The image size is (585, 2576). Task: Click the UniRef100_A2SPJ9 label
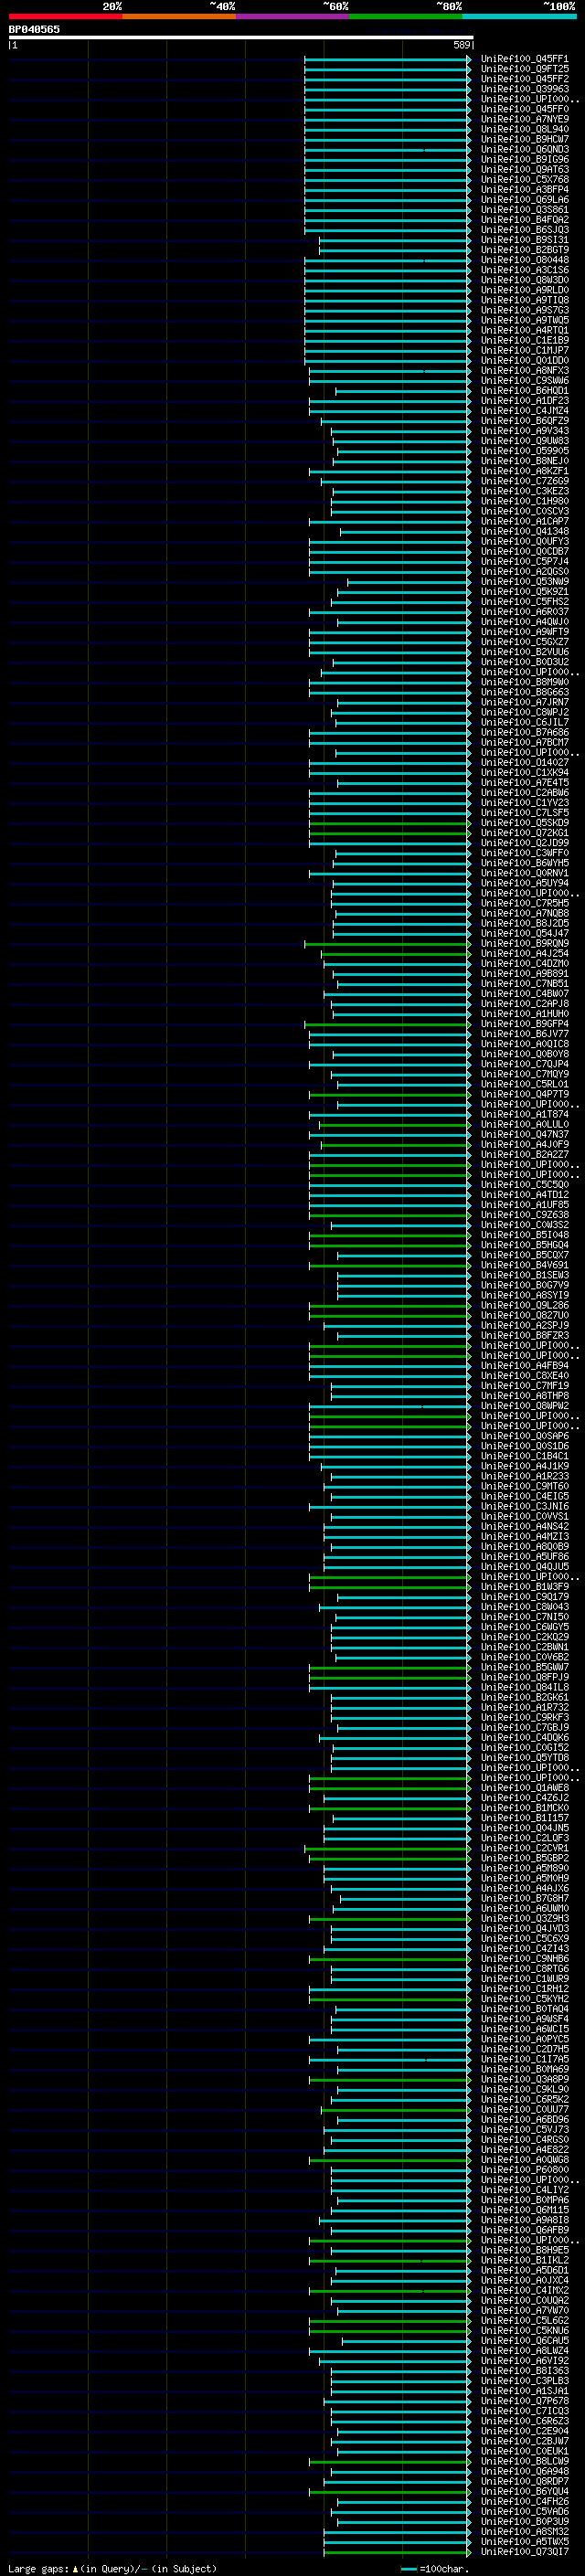525,1325
